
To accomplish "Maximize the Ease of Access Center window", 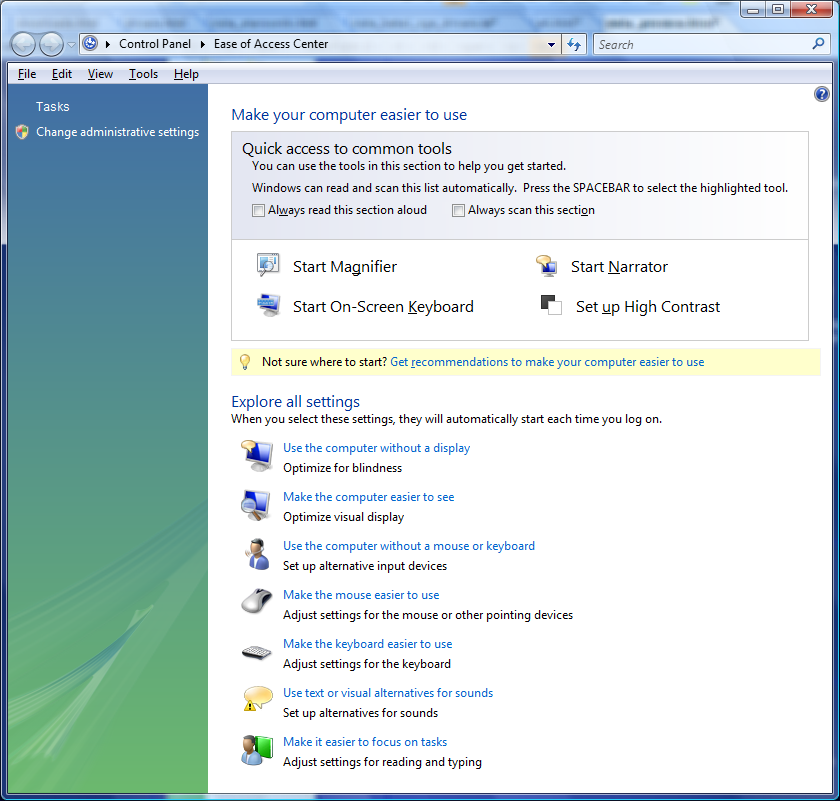I will 778,10.
